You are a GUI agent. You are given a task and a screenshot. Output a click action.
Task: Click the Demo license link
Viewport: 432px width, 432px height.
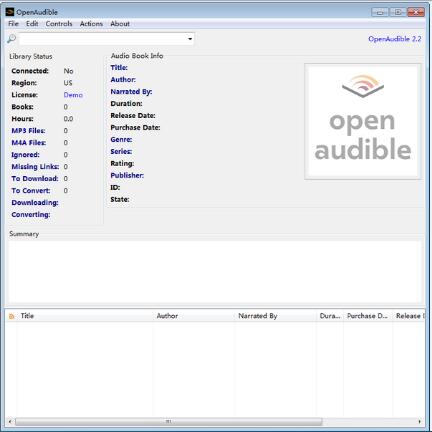pyautogui.click(x=73, y=95)
